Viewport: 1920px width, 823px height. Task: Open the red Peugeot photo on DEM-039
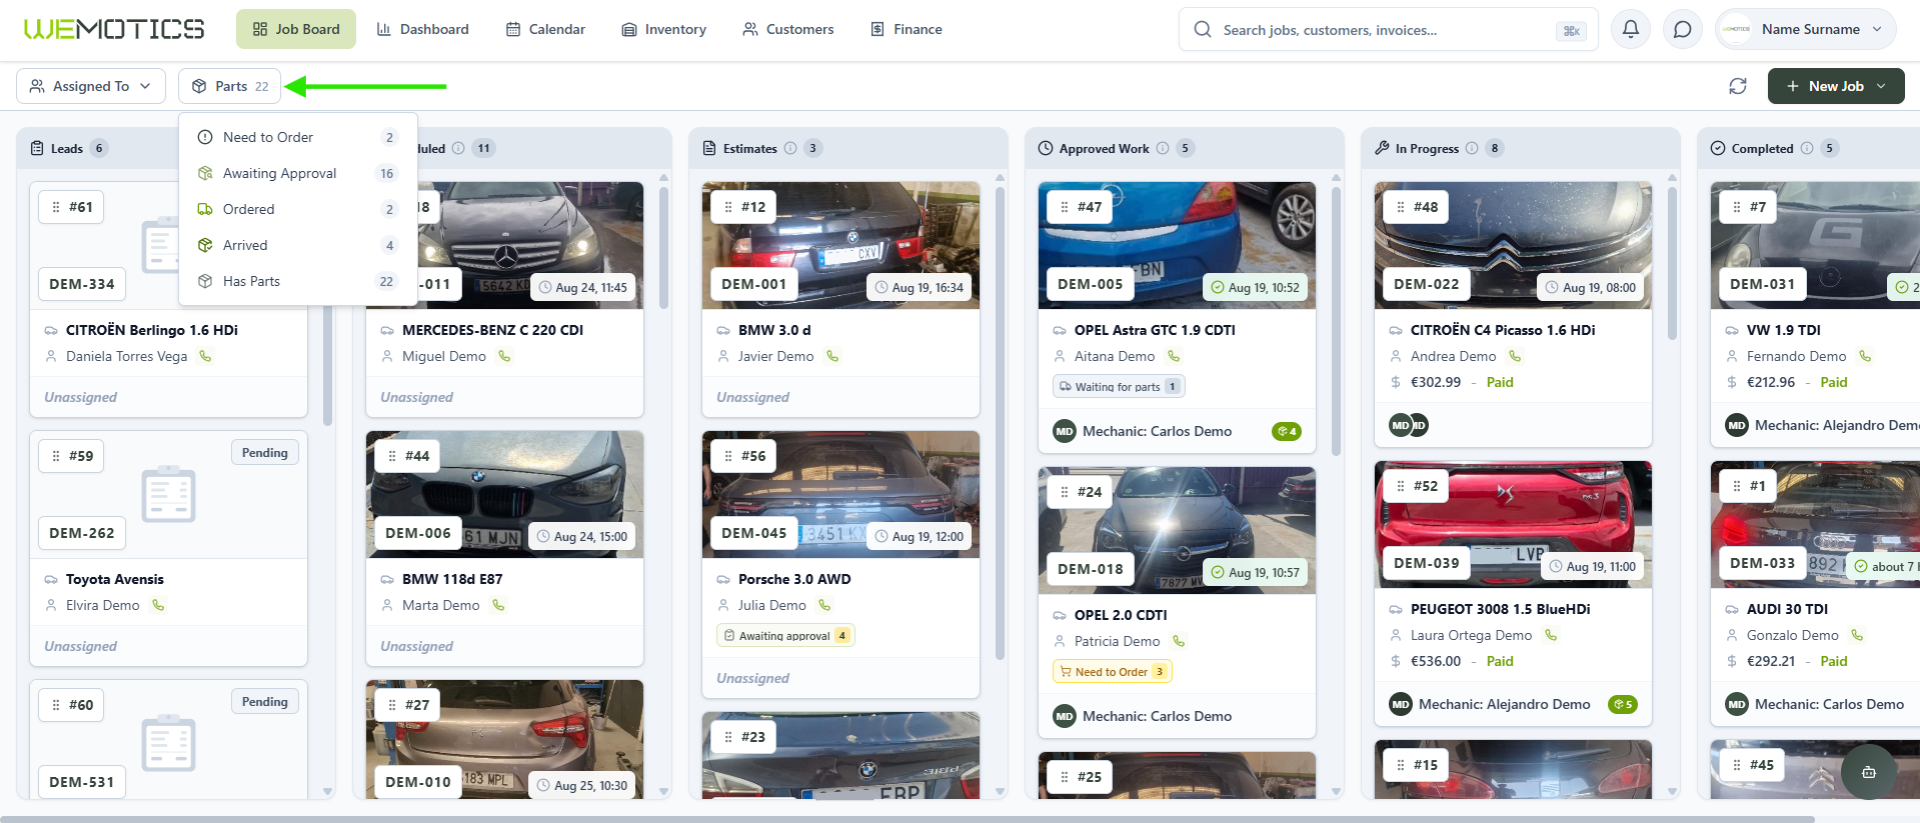[1513, 525]
